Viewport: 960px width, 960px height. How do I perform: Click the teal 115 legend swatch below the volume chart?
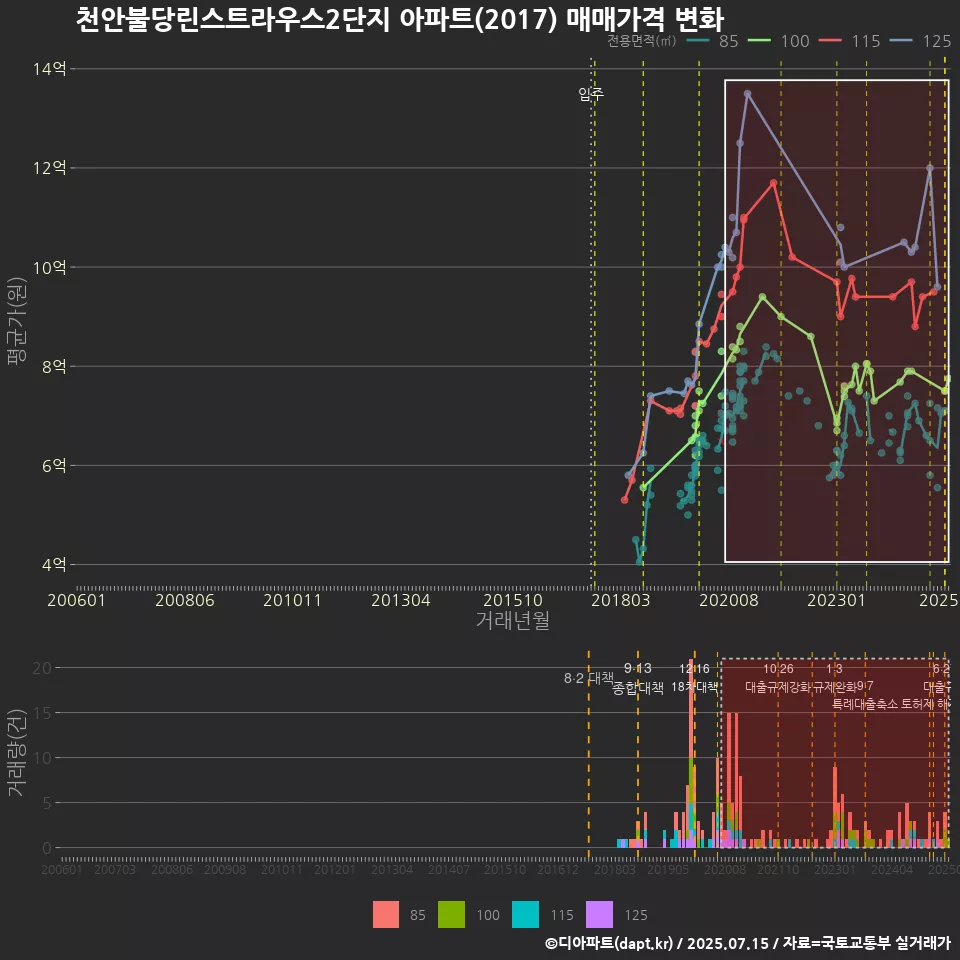[x=525, y=915]
